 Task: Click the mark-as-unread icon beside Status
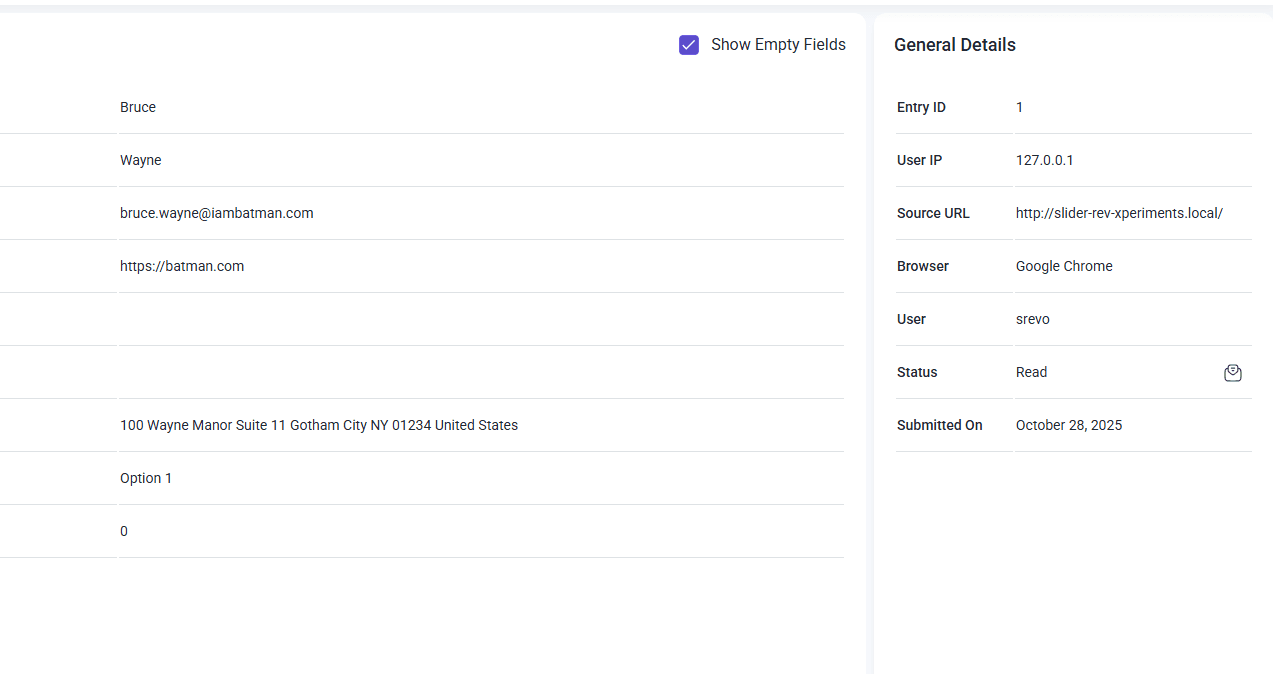click(x=1233, y=373)
